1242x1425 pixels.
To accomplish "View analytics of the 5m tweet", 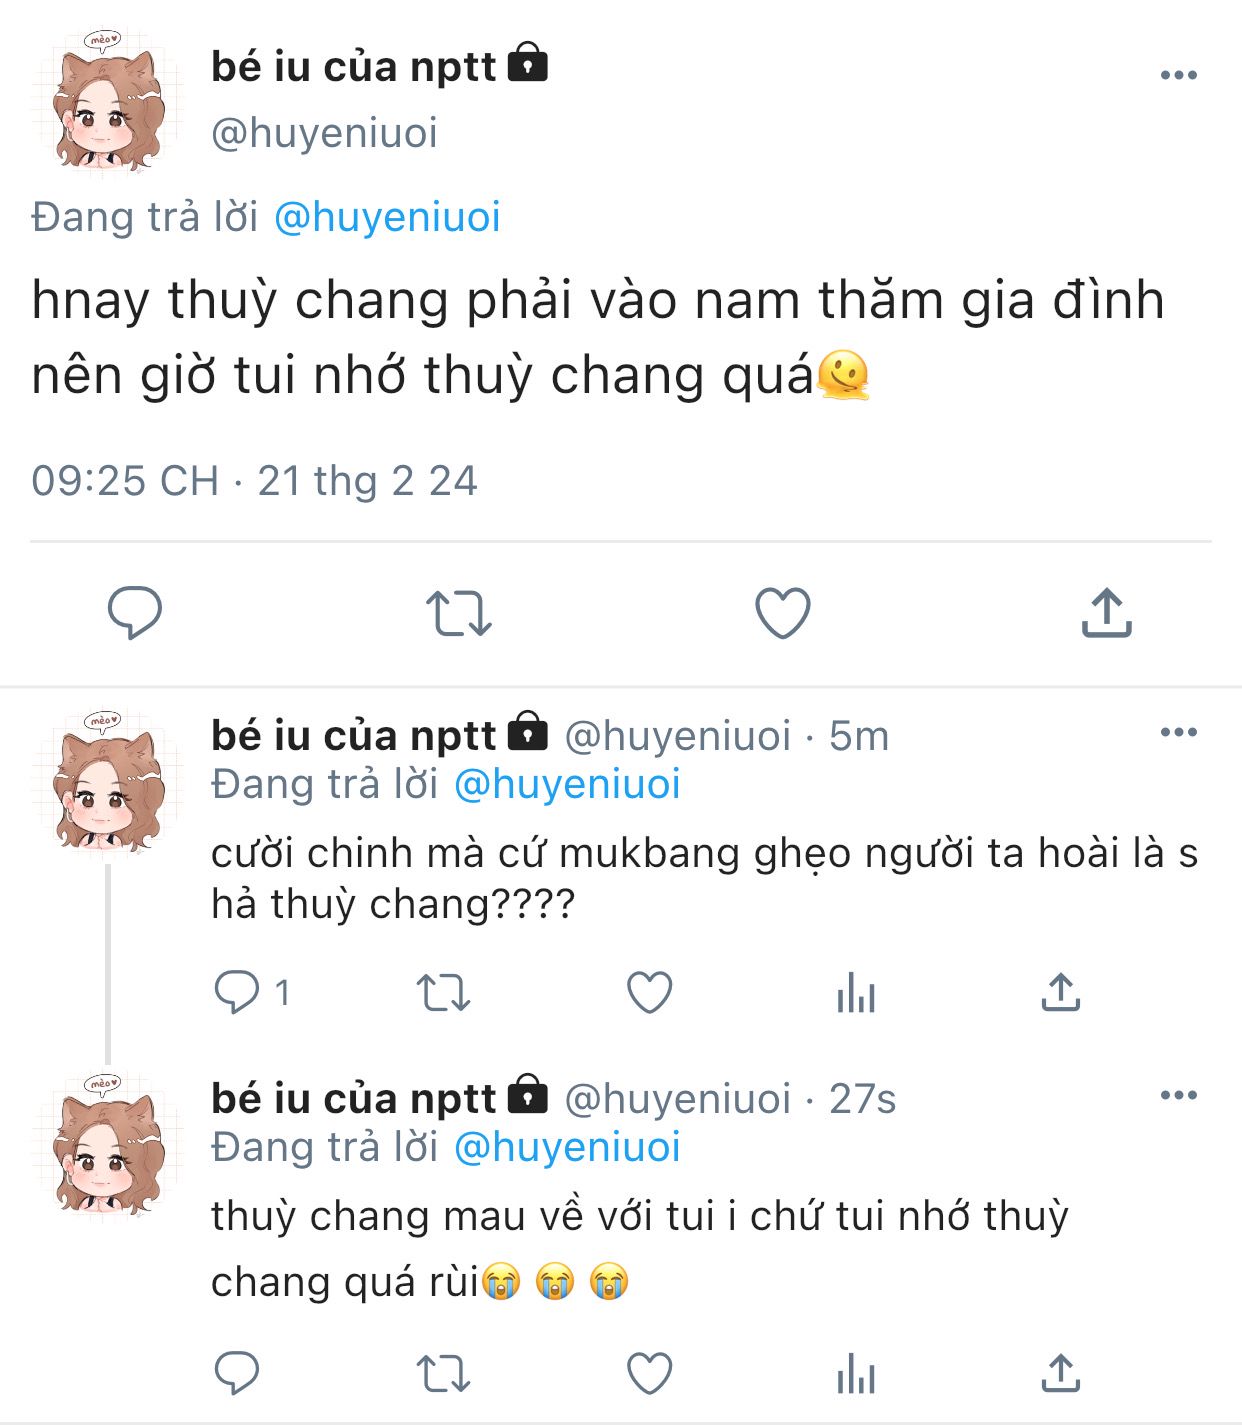I will [856, 992].
